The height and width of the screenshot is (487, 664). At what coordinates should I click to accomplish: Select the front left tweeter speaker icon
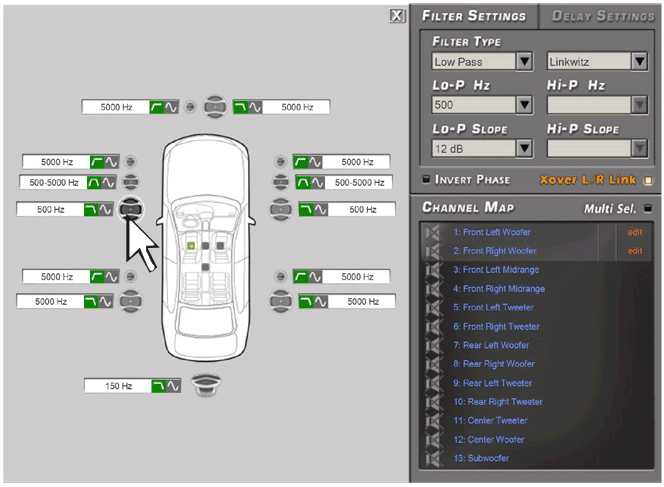(x=130, y=161)
